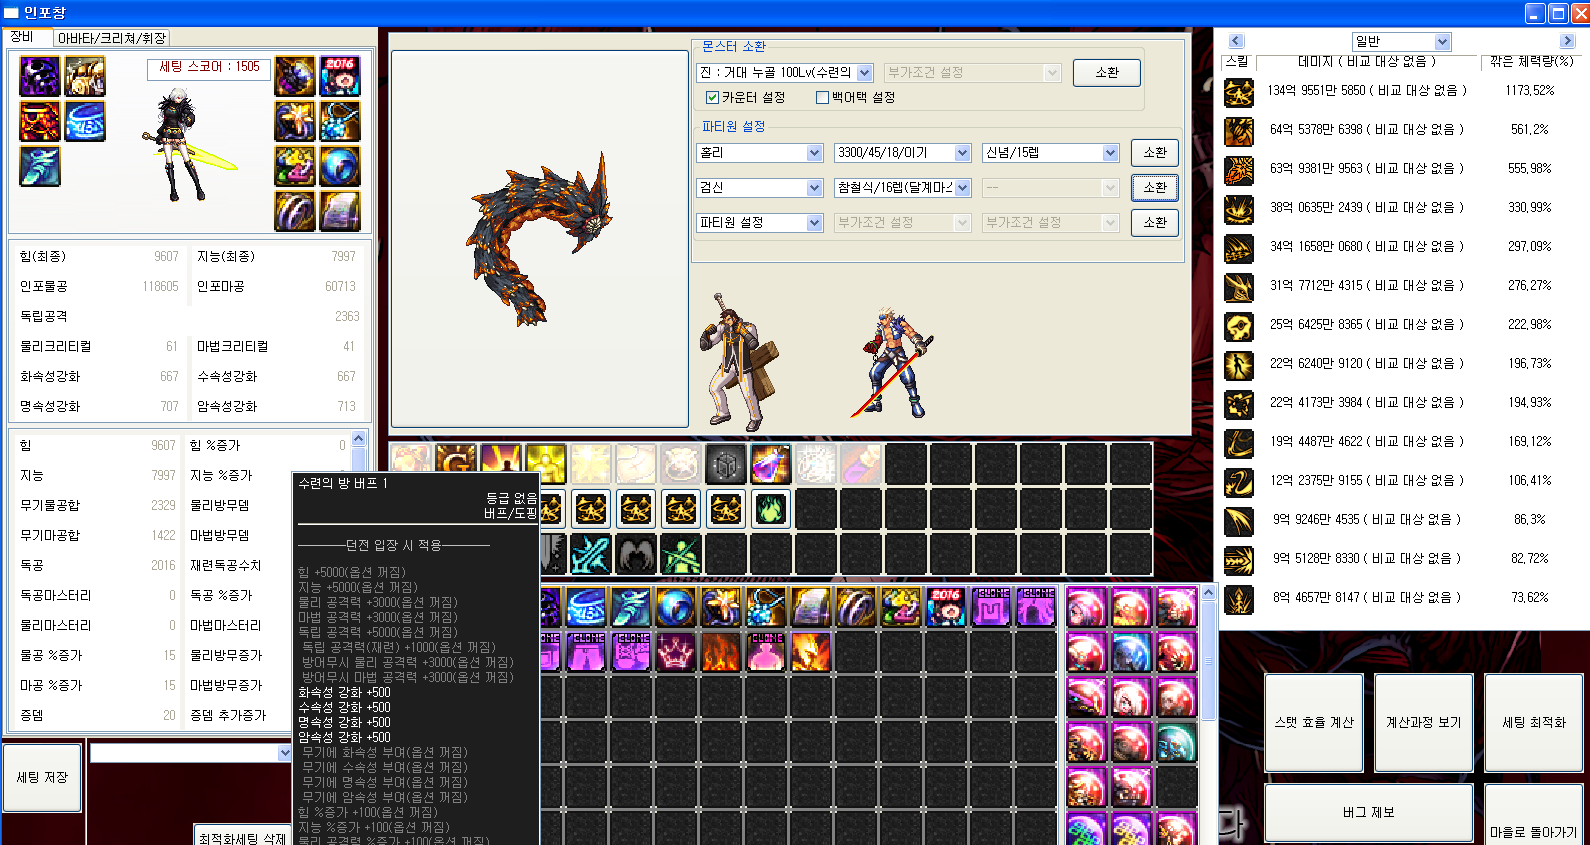Uncheck the 카운터 설정 checkbox

point(712,97)
